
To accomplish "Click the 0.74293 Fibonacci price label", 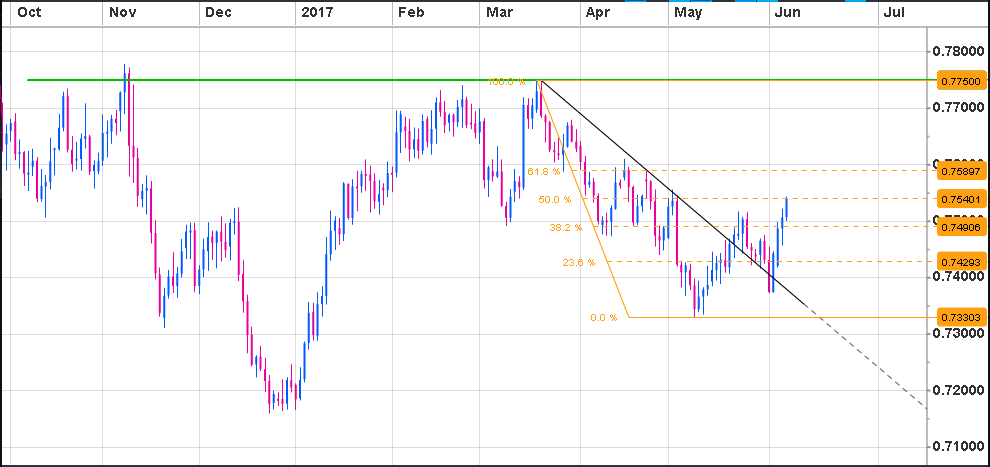I will 960,261.
